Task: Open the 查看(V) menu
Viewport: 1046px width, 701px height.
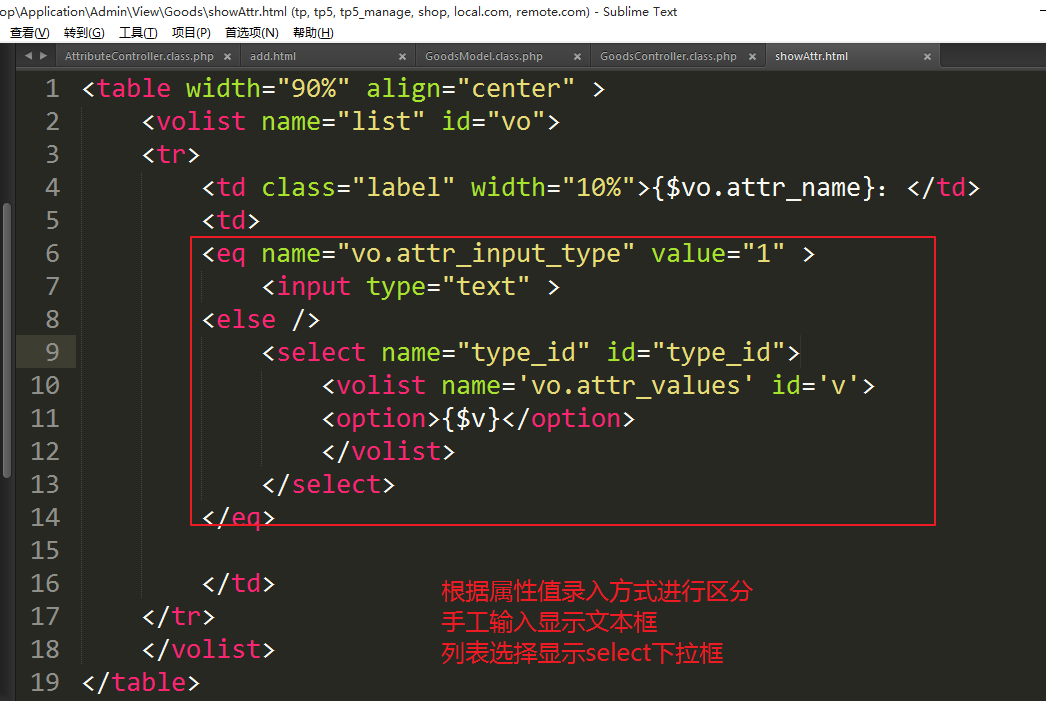Action: (29, 33)
